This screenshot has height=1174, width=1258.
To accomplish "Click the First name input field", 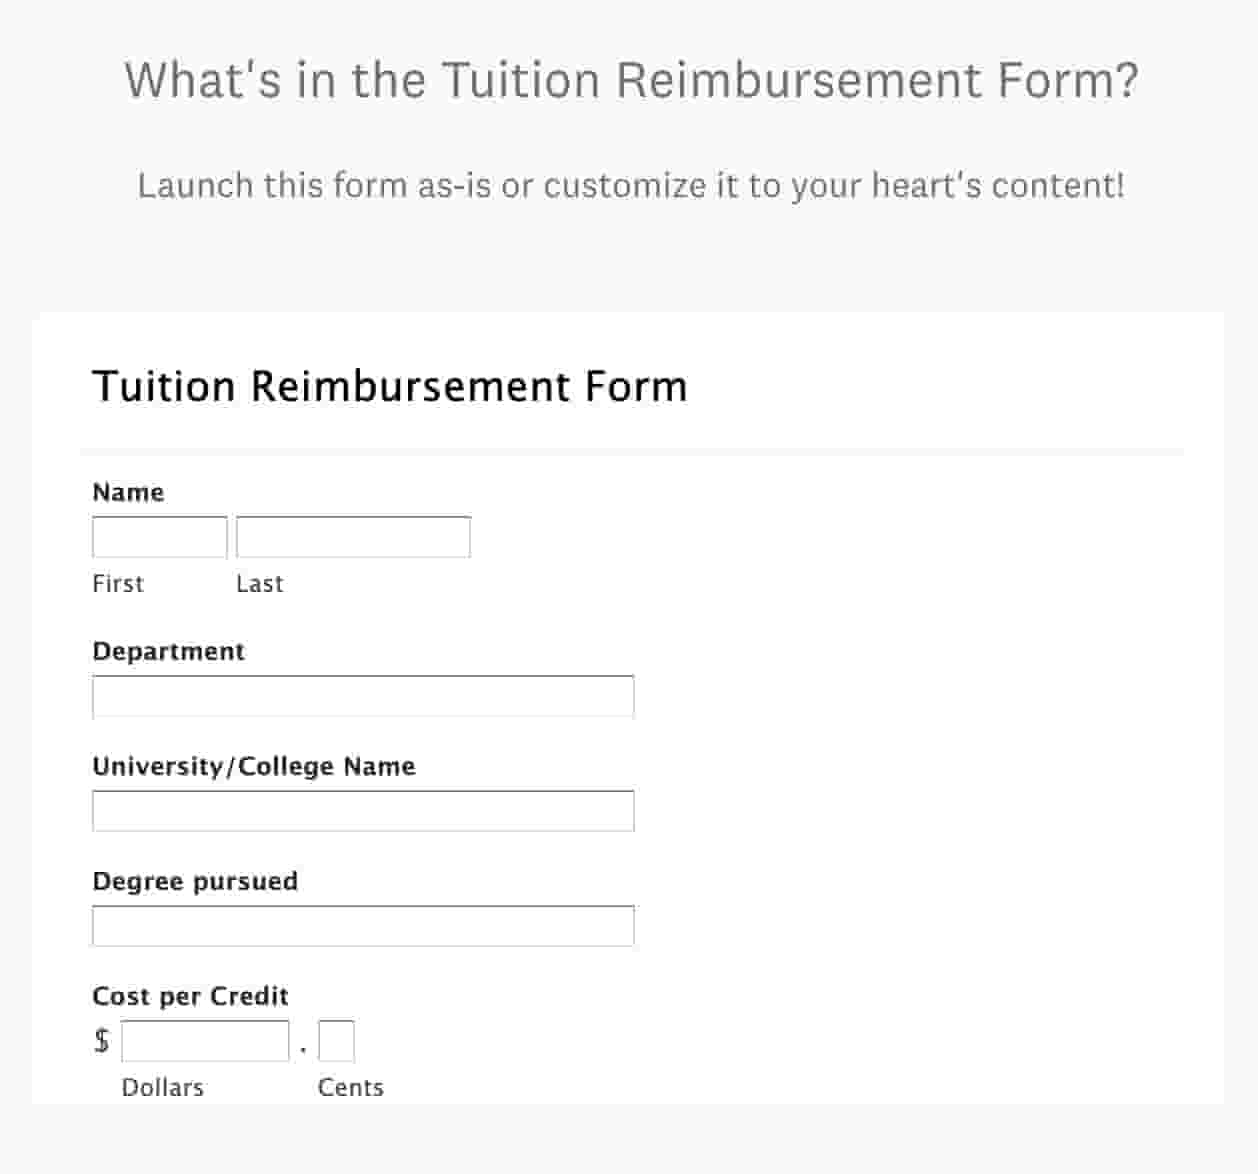I will [x=159, y=537].
